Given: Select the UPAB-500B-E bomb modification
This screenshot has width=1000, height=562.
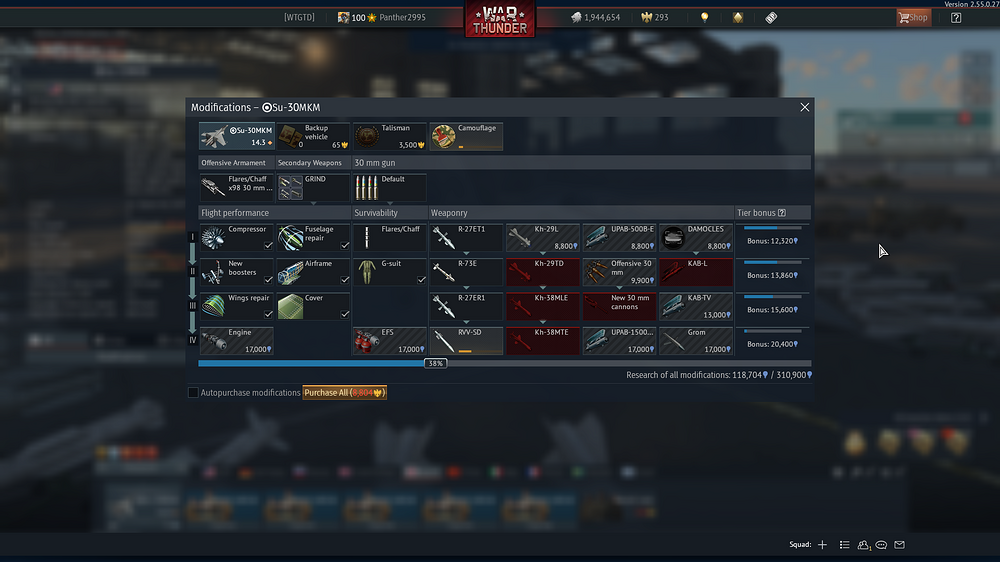Looking at the screenshot, I should tap(619, 237).
